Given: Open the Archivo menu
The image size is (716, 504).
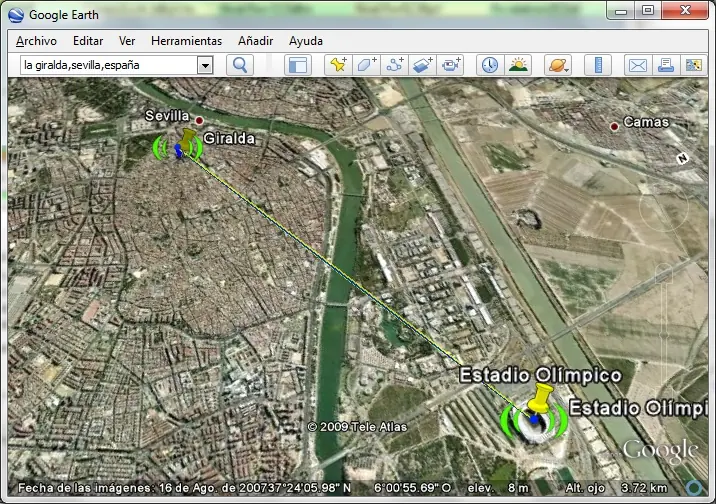Looking at the screenshot, I should 36,41.
